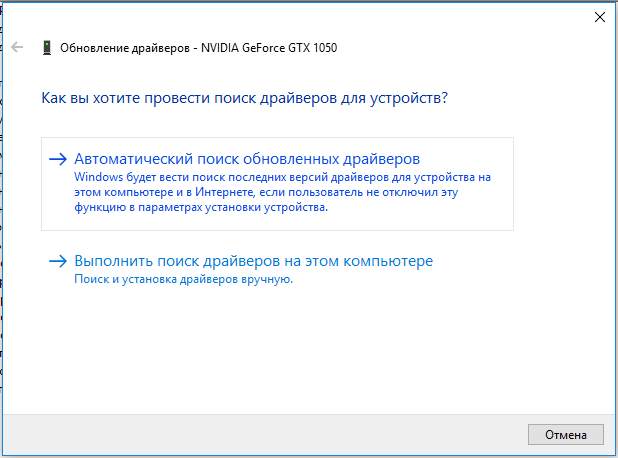Click the back arrow in dialog header
Viewport: 618px width, 458px height.
click(x=17, y=47)
